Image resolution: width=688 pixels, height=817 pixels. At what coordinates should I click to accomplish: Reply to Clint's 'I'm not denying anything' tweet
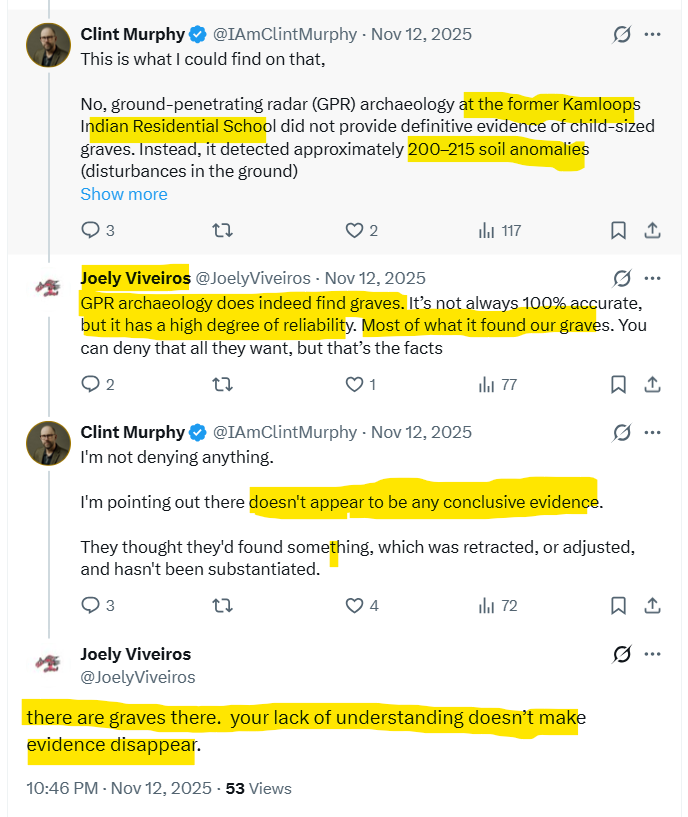(90, 605)
